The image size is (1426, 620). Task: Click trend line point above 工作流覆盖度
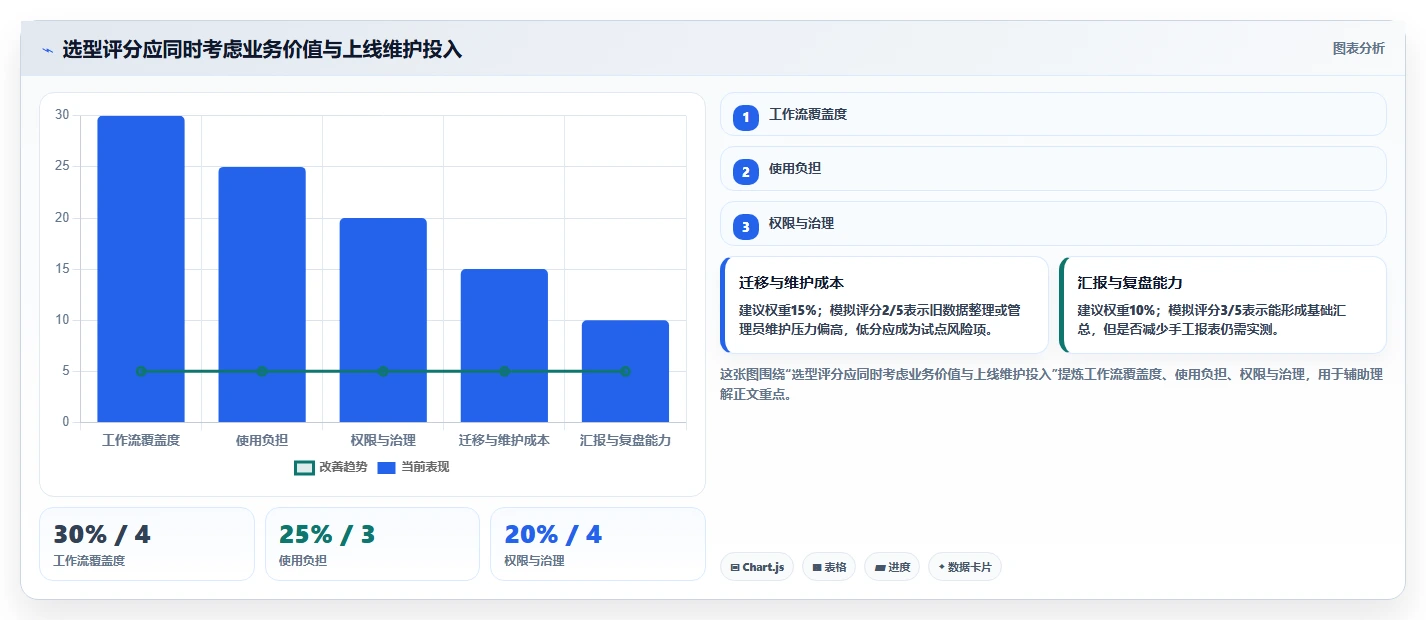[141, 371]
